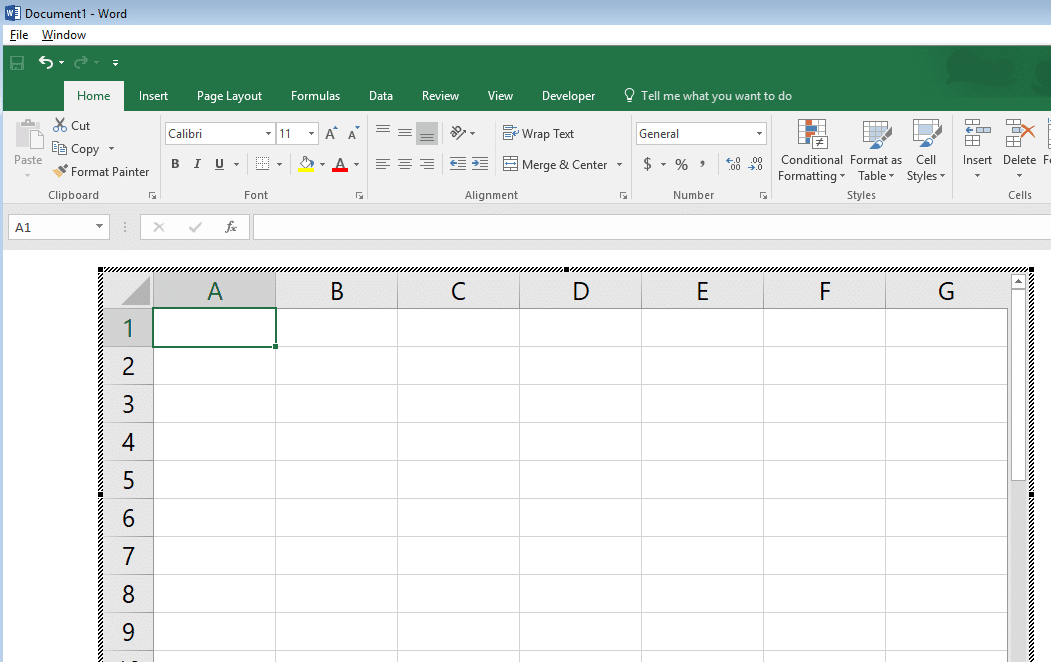Align text left

click(x=383, y=164)
